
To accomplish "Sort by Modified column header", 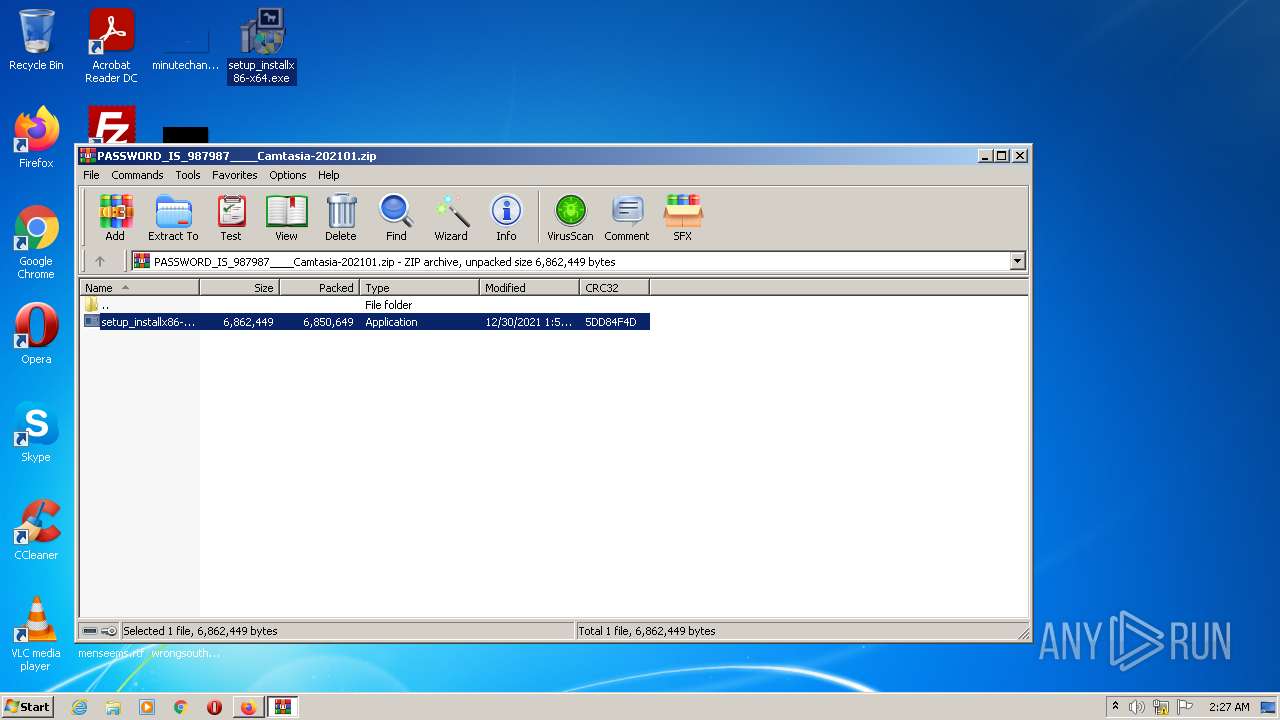I will point(530,288).
